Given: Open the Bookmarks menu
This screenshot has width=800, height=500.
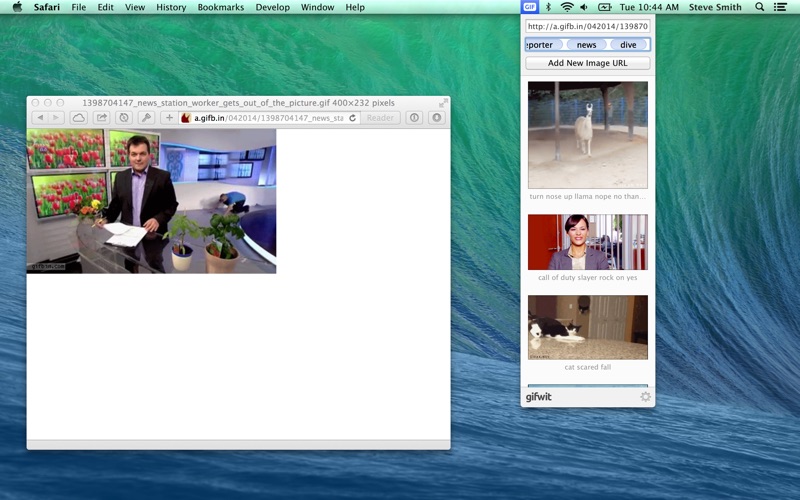Looking at the screenshot, I should pos(220,7).
